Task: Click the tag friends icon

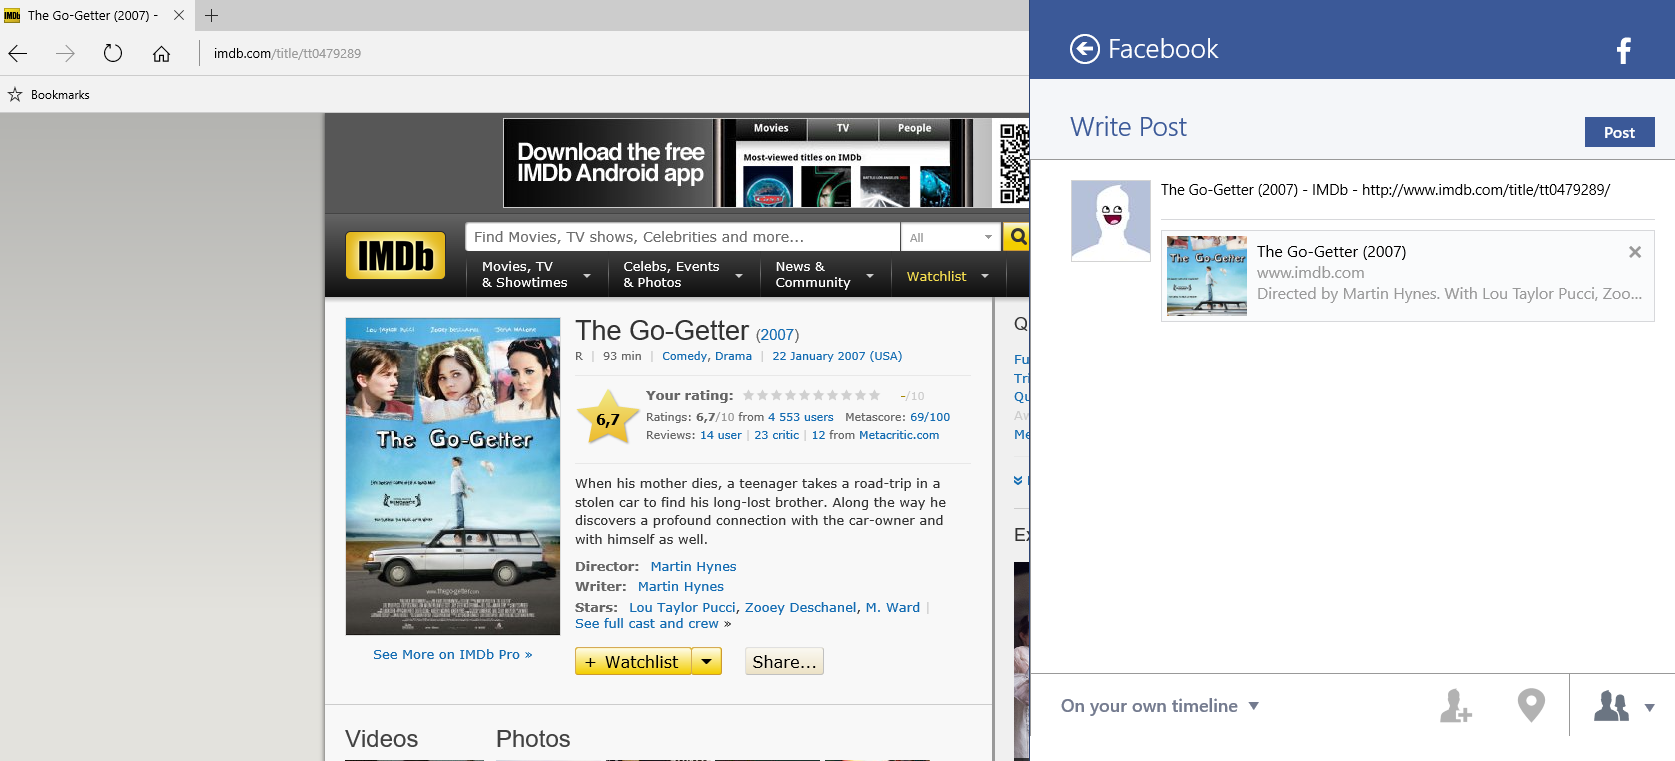Action: pyautogui.click(x=1455, y=705)
